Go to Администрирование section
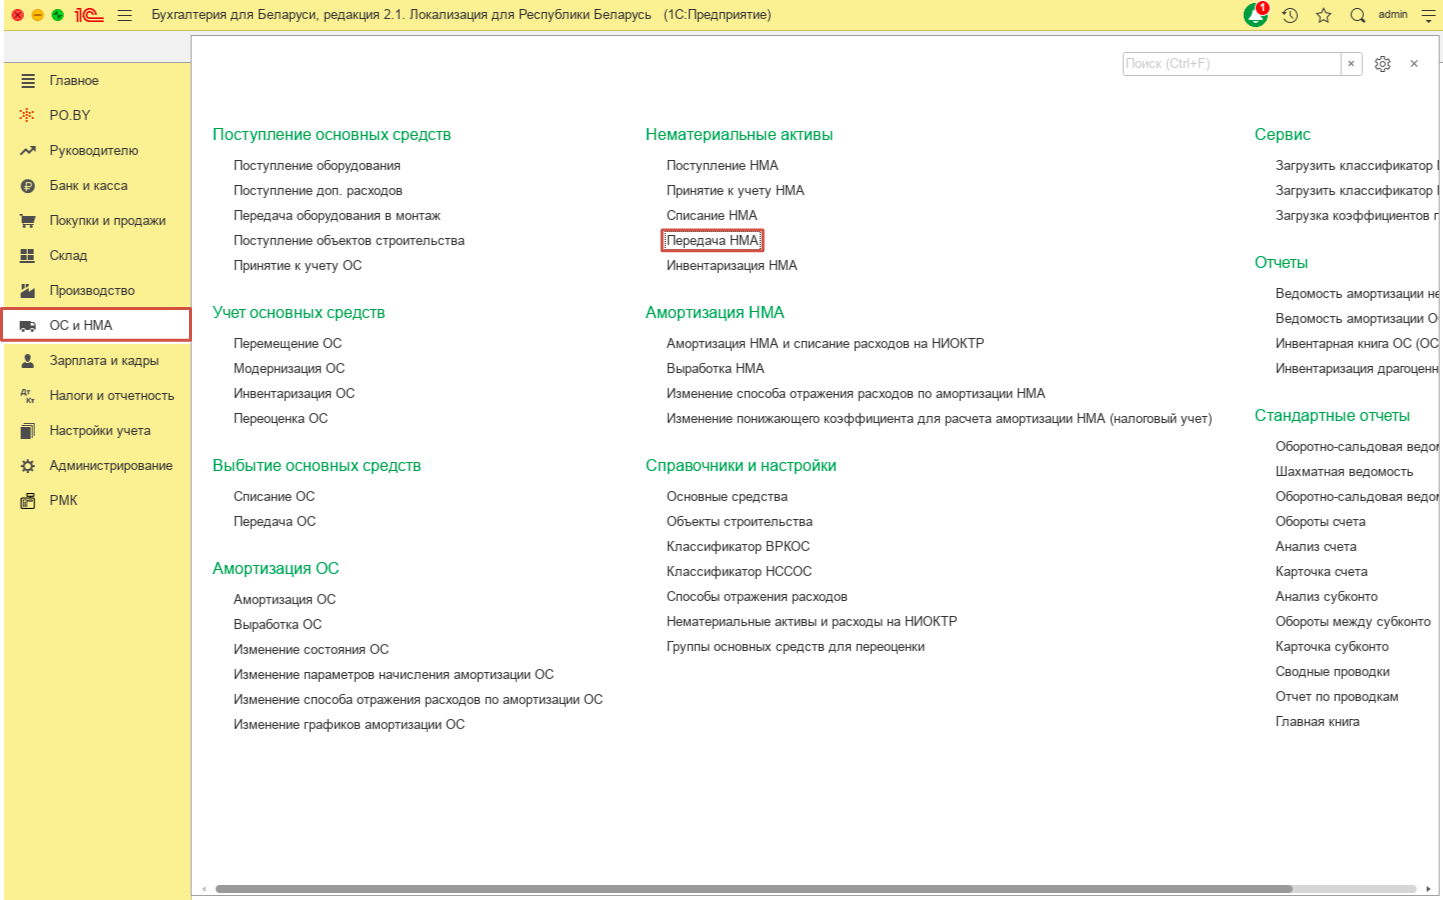This screenshot has height=900, width=1443. (x=110, y=466)
